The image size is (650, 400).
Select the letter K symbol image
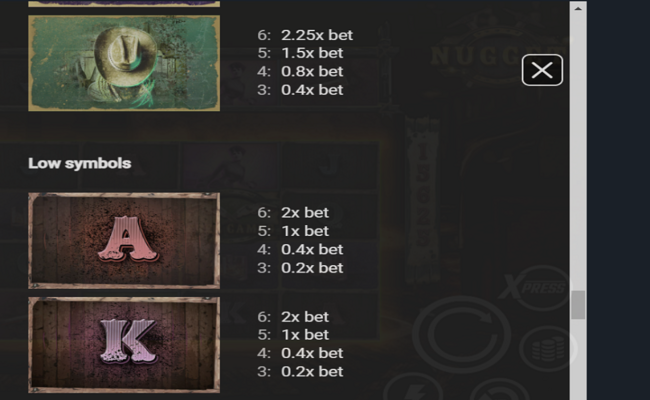(x=124, y=344)
